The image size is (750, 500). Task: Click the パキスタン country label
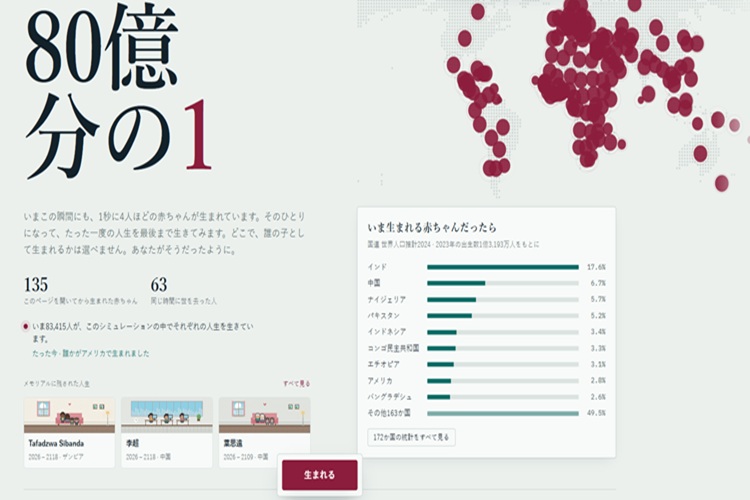383,316
